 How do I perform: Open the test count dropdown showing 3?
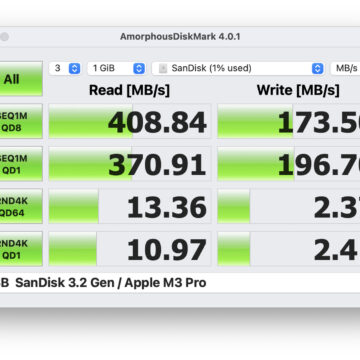pos(65,68)
